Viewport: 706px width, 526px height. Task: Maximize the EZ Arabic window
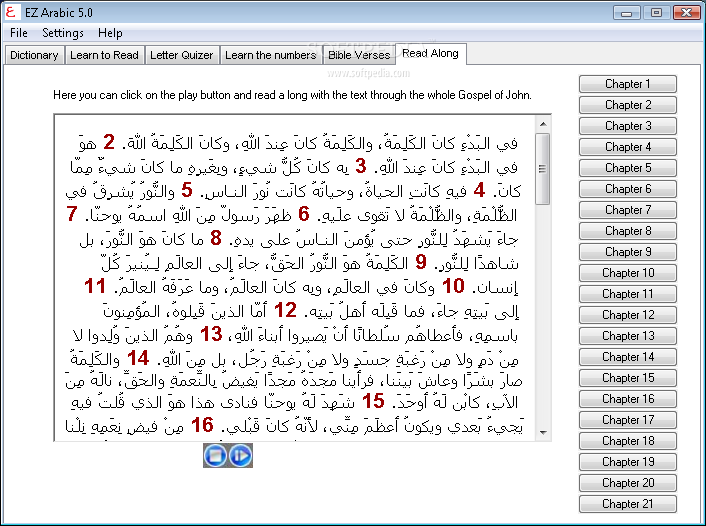656,13
